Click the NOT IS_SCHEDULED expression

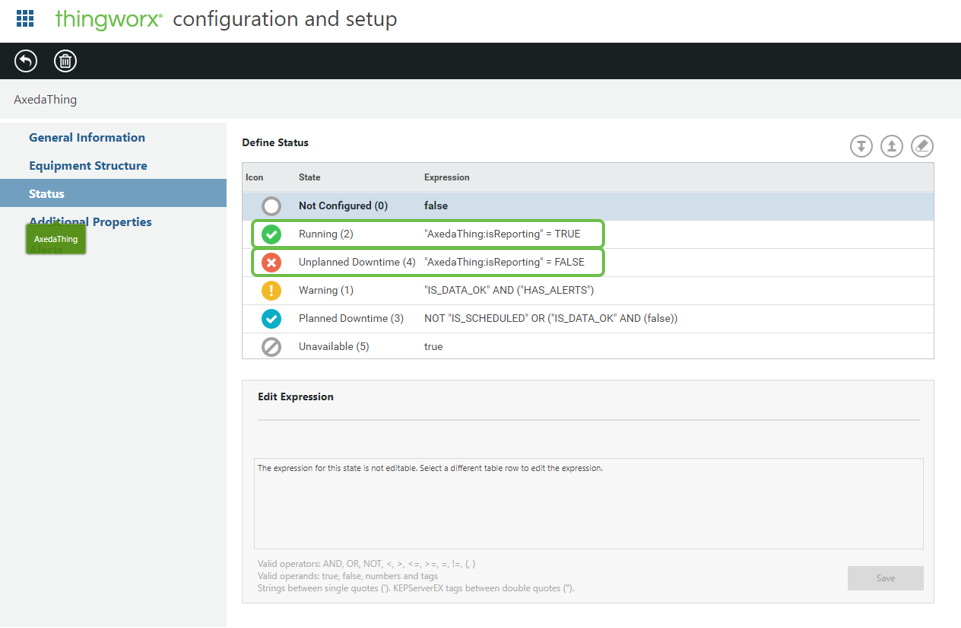[x=551, y=319]
